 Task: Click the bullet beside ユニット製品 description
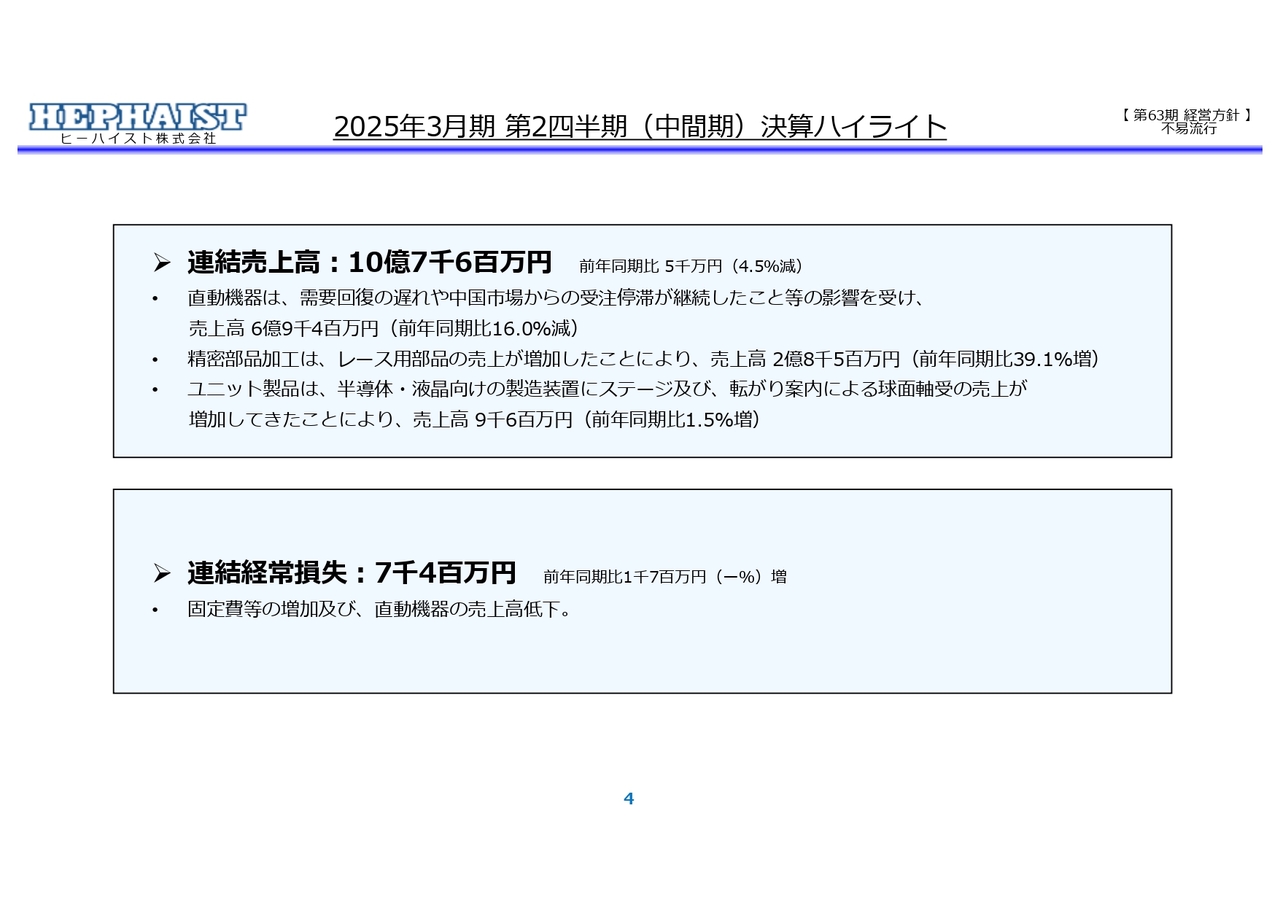154,389
